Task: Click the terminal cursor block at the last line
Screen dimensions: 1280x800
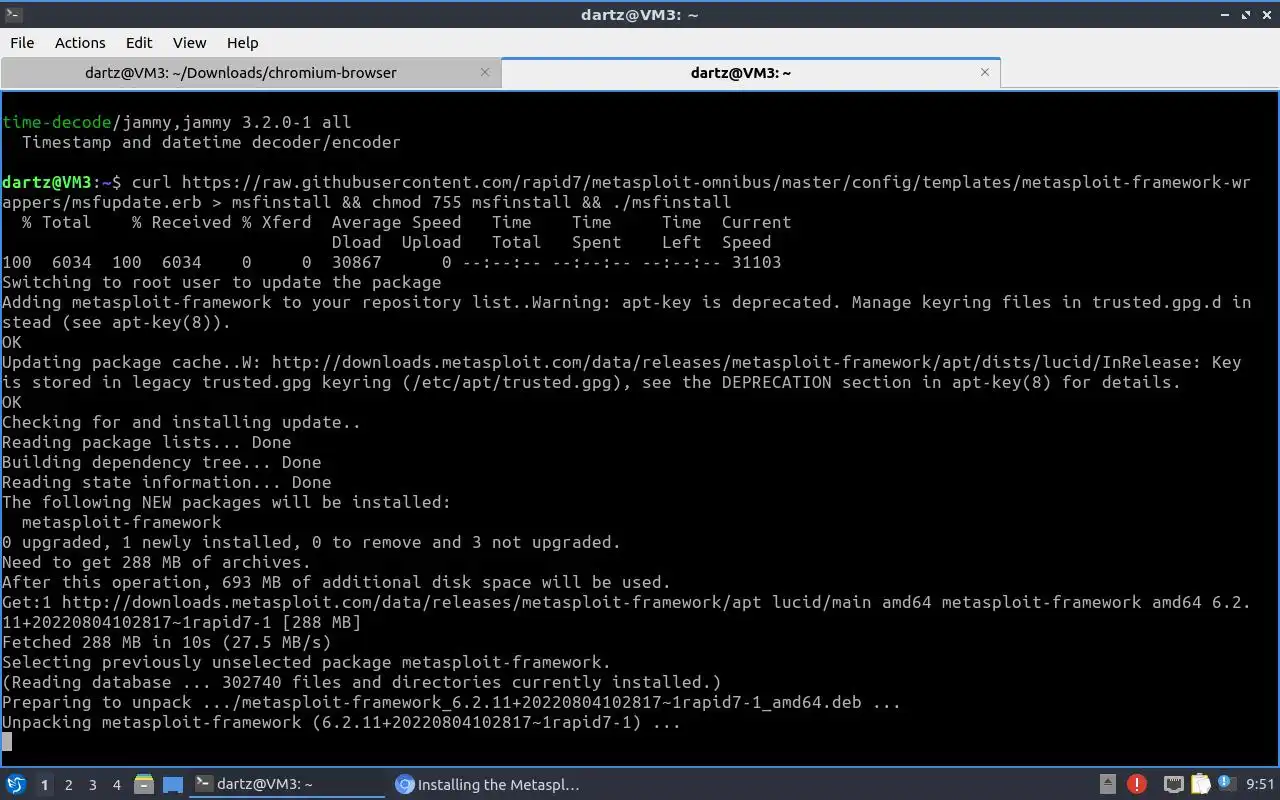Action: (x=7, y=742)
